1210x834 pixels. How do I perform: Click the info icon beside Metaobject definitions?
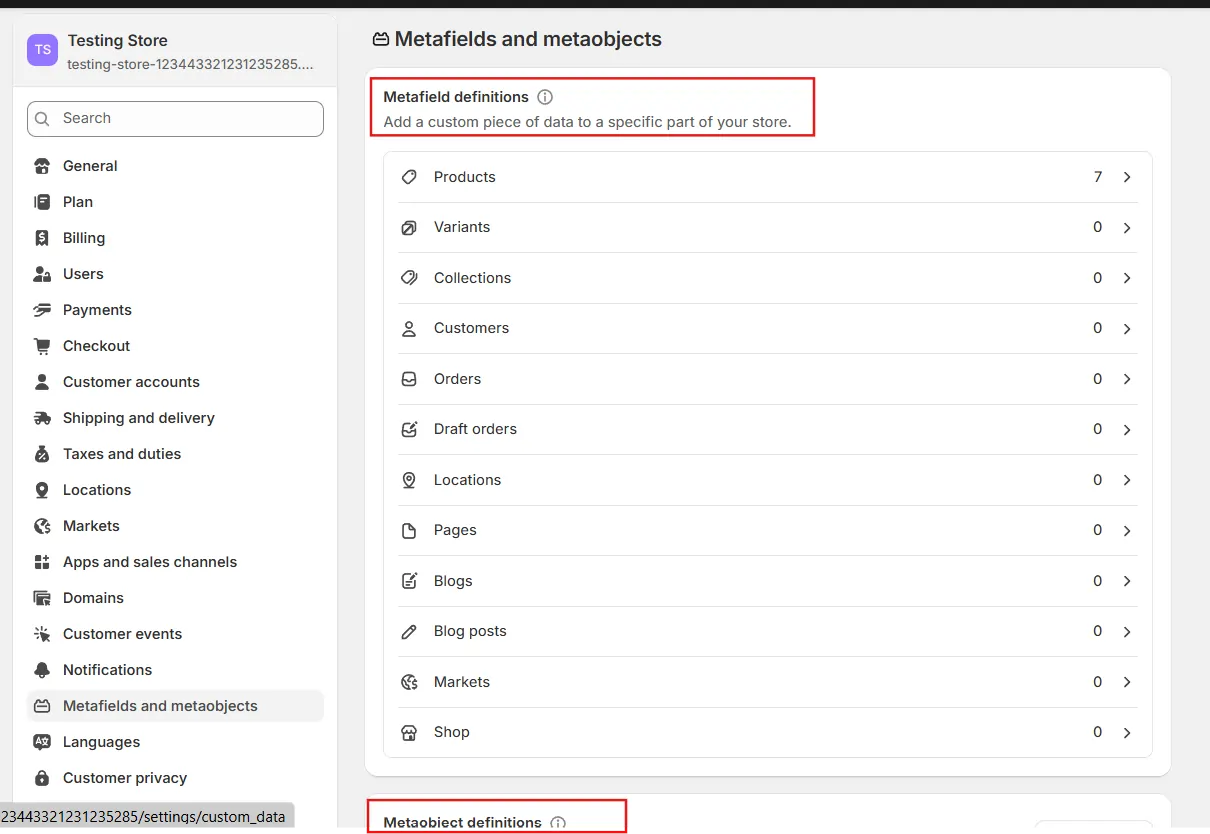click(x=557, y=823)
